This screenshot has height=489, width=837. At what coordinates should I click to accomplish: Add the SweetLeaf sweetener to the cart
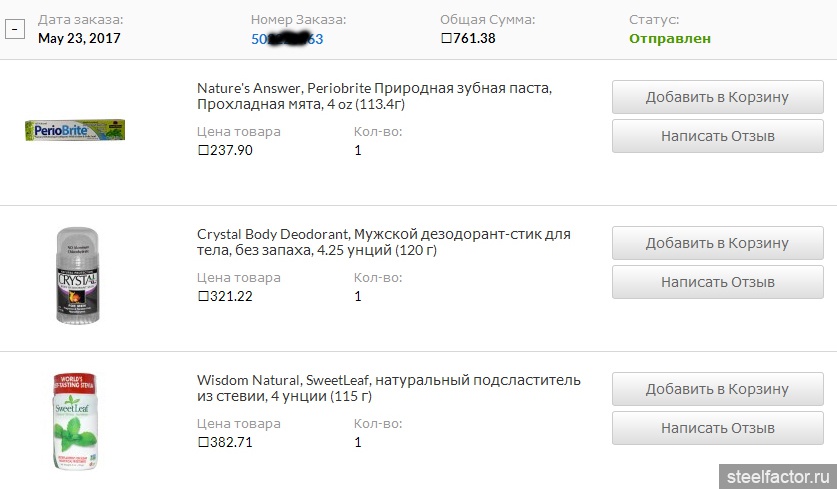point(717,389)
